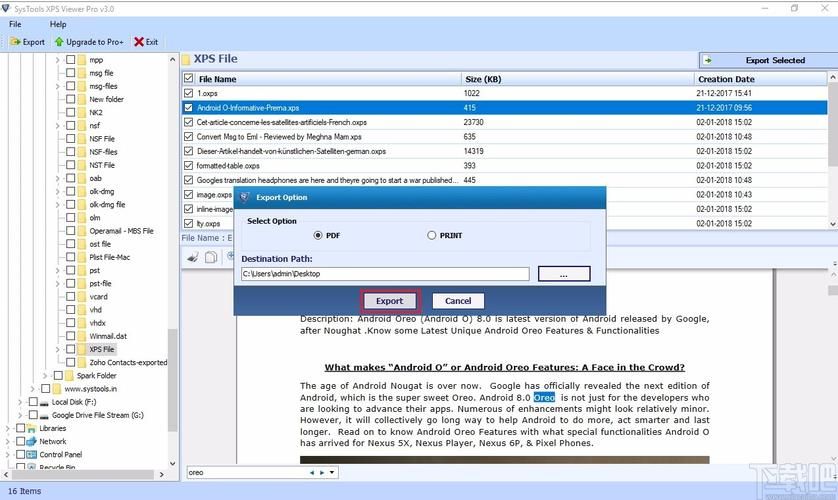Click the Network icon in the tree
838x500 pixels.
pyautogui.click(x=32, y=441)
